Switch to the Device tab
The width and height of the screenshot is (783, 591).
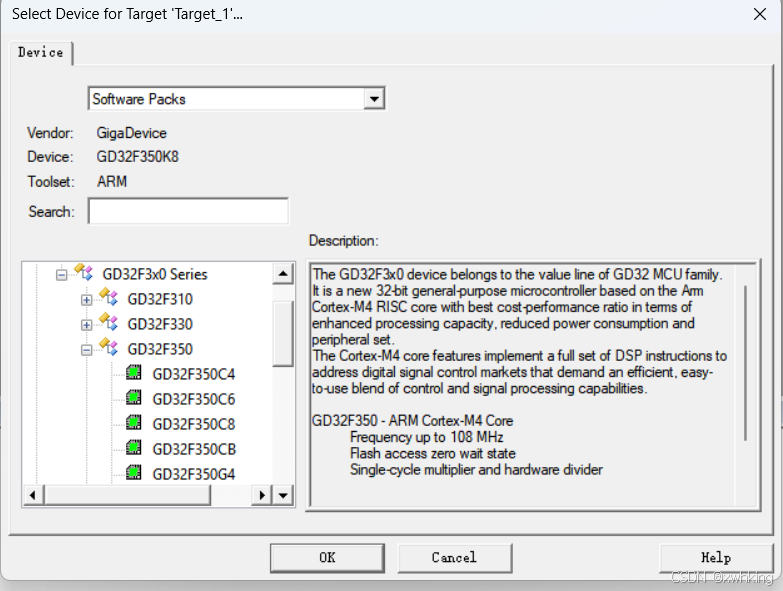pos(41,52)
